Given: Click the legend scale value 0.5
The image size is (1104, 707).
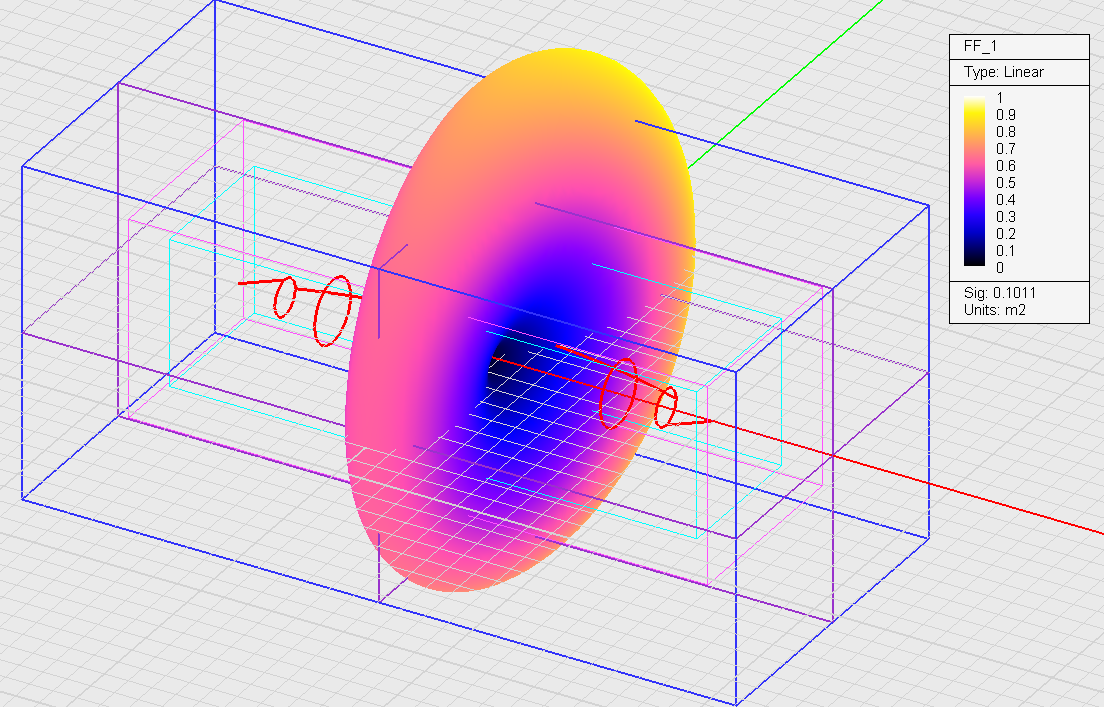Looking at the screenshot, I should [x=1006, y=183].
